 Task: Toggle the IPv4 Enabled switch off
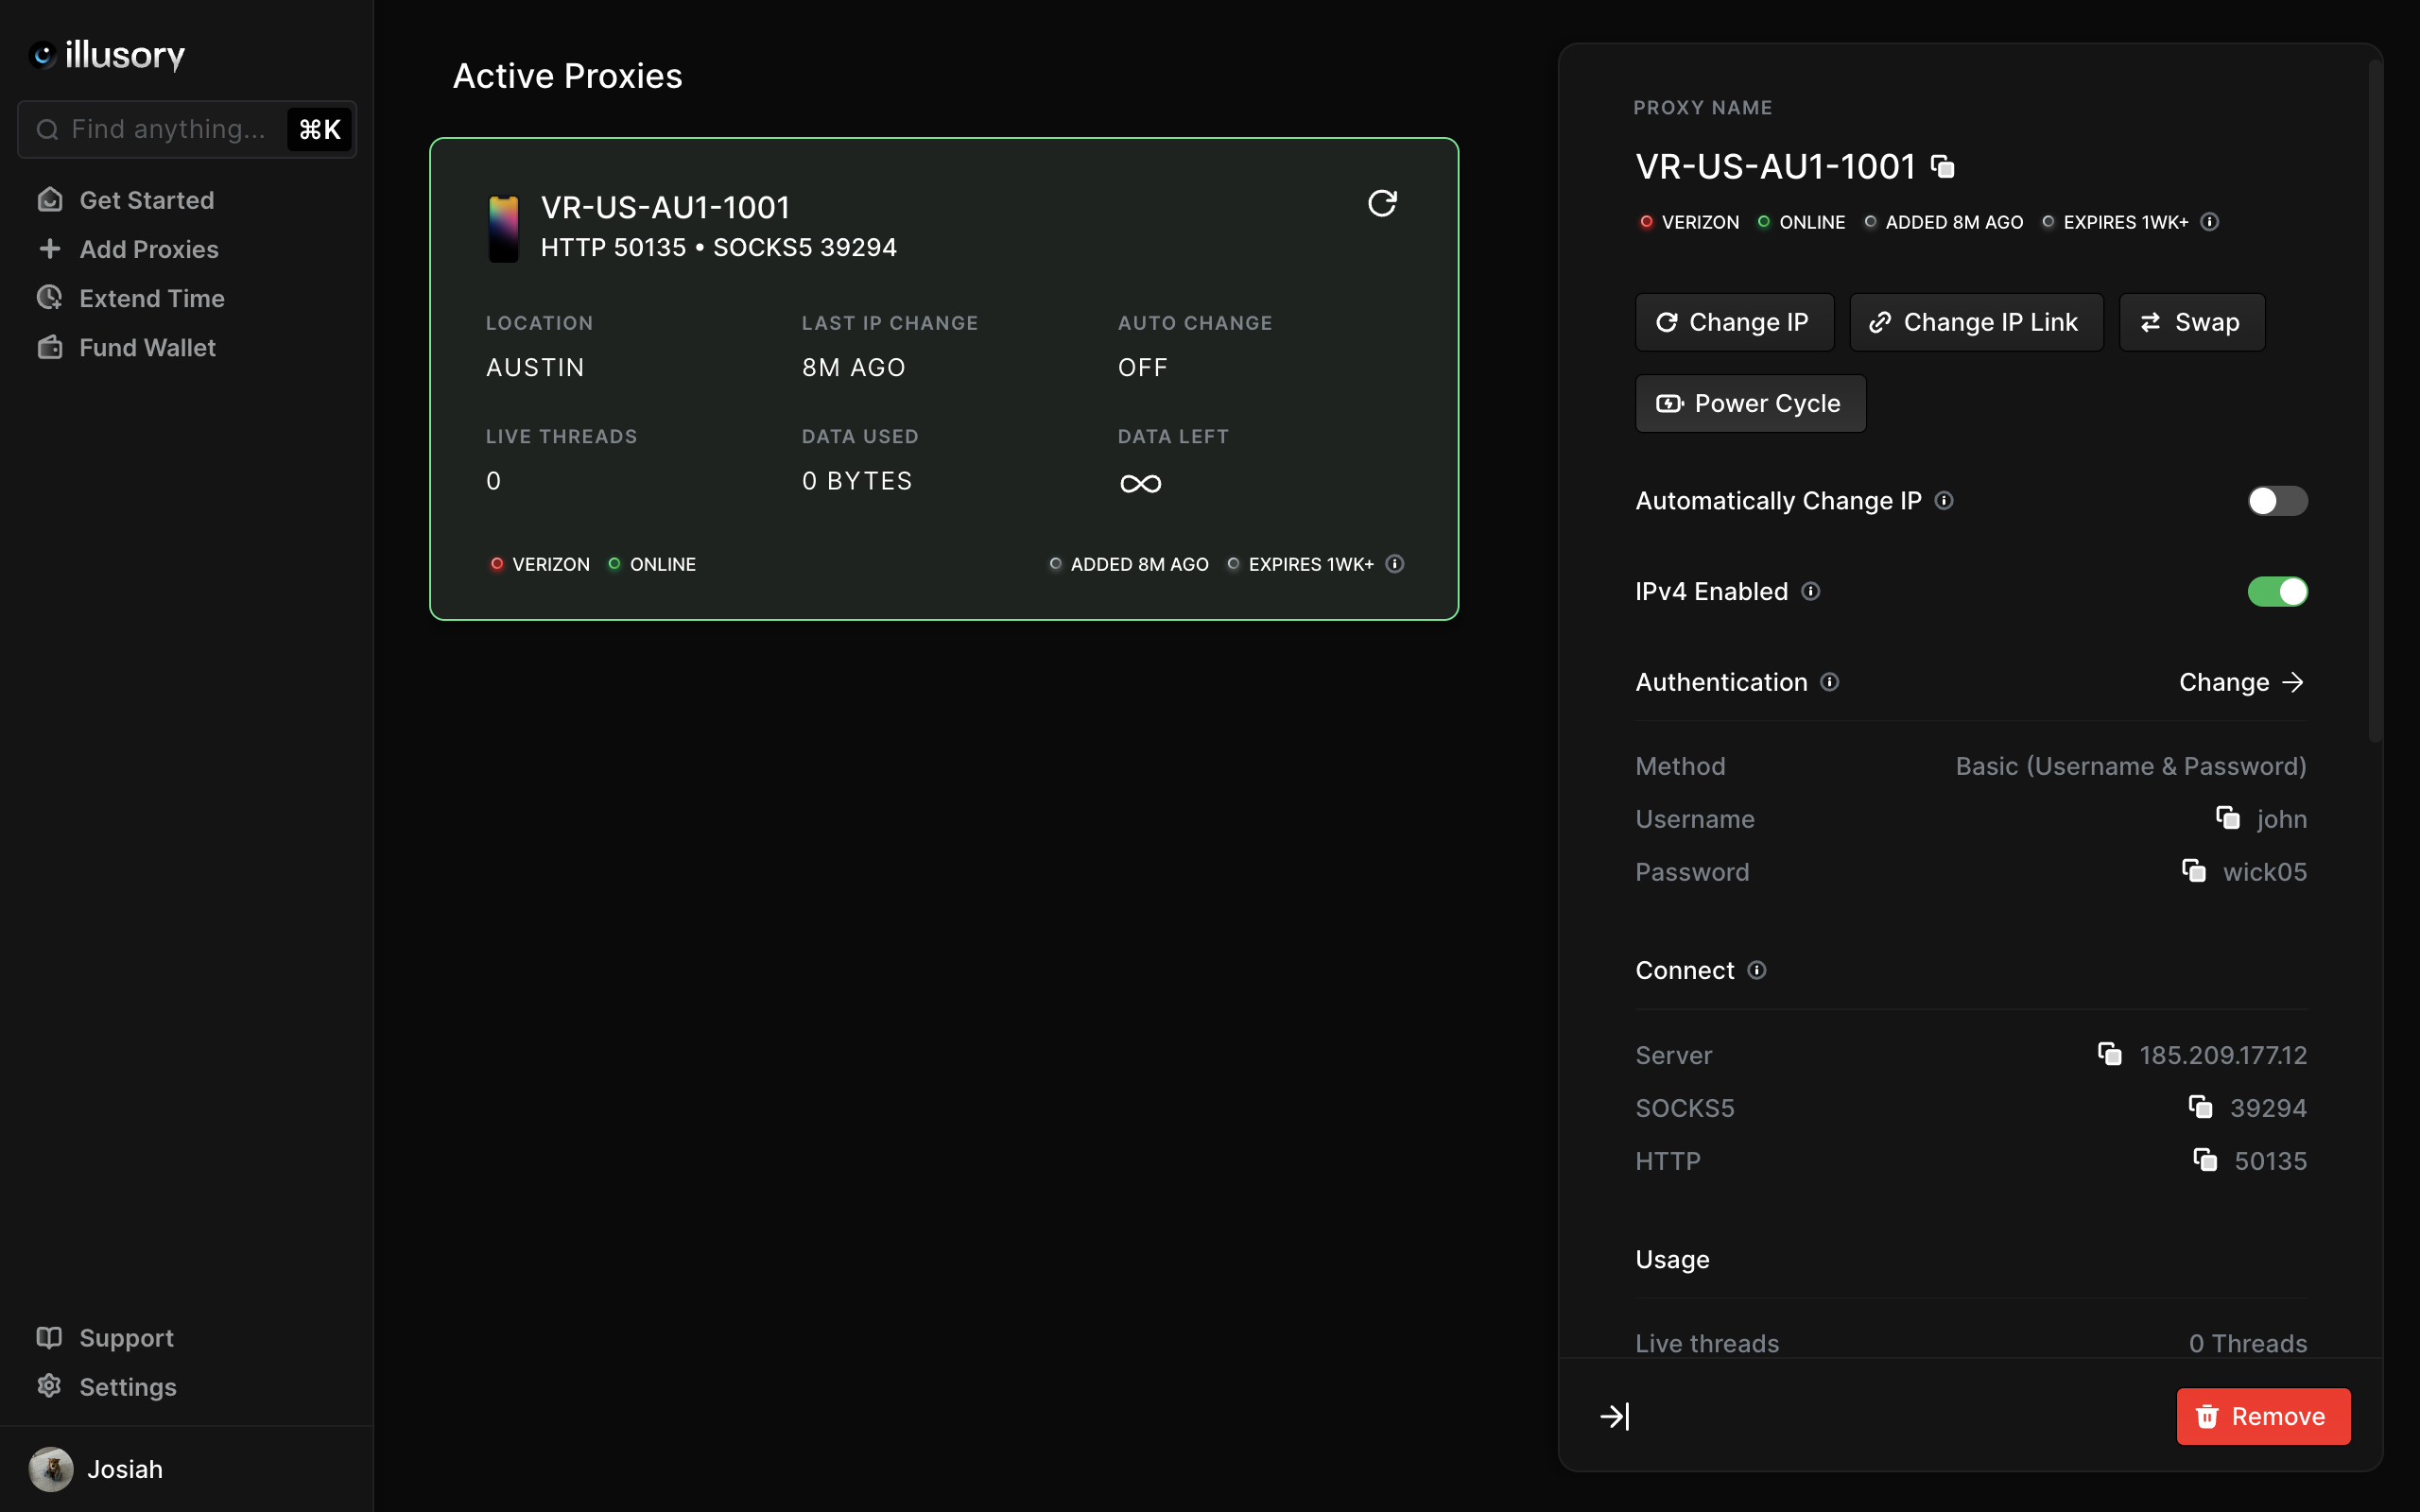(2277, 591)
